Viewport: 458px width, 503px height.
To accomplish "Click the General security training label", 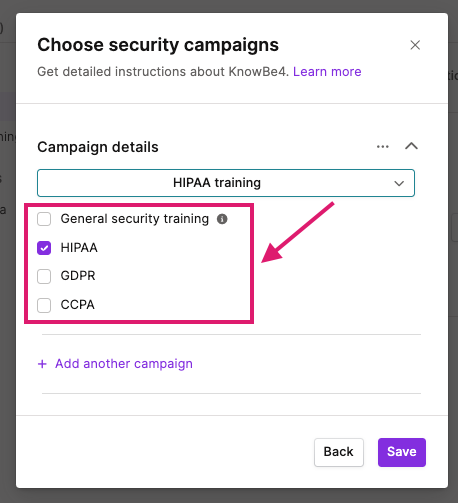I will point(135,219).
